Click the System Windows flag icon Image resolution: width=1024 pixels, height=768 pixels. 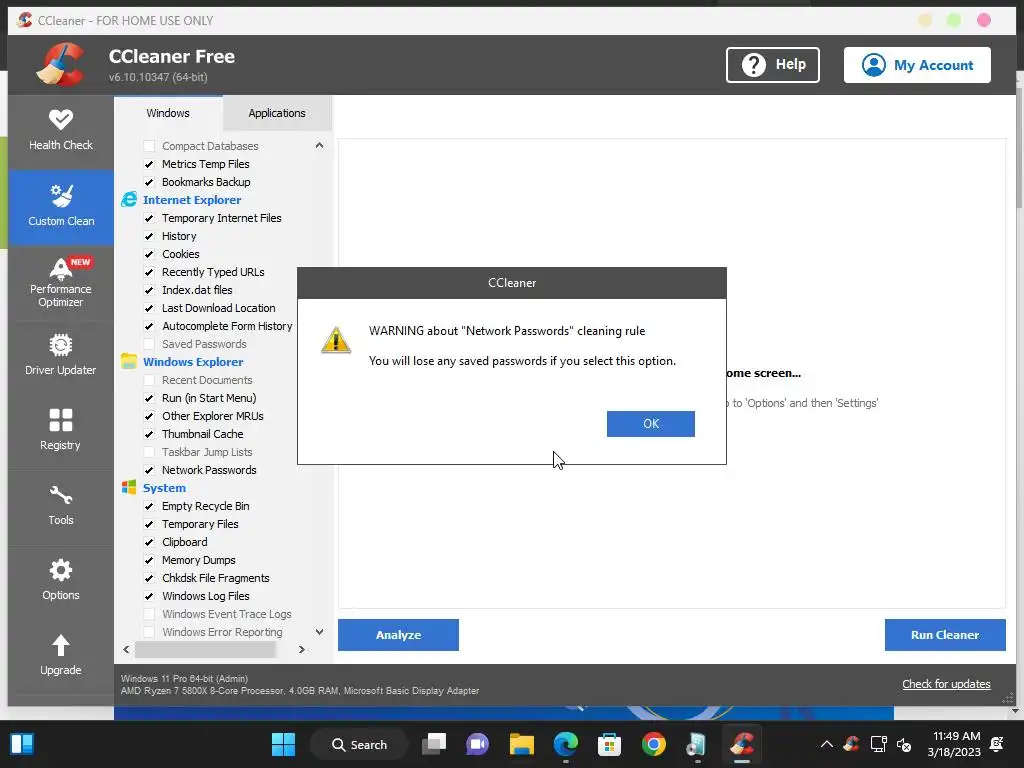tap(129, 487)
